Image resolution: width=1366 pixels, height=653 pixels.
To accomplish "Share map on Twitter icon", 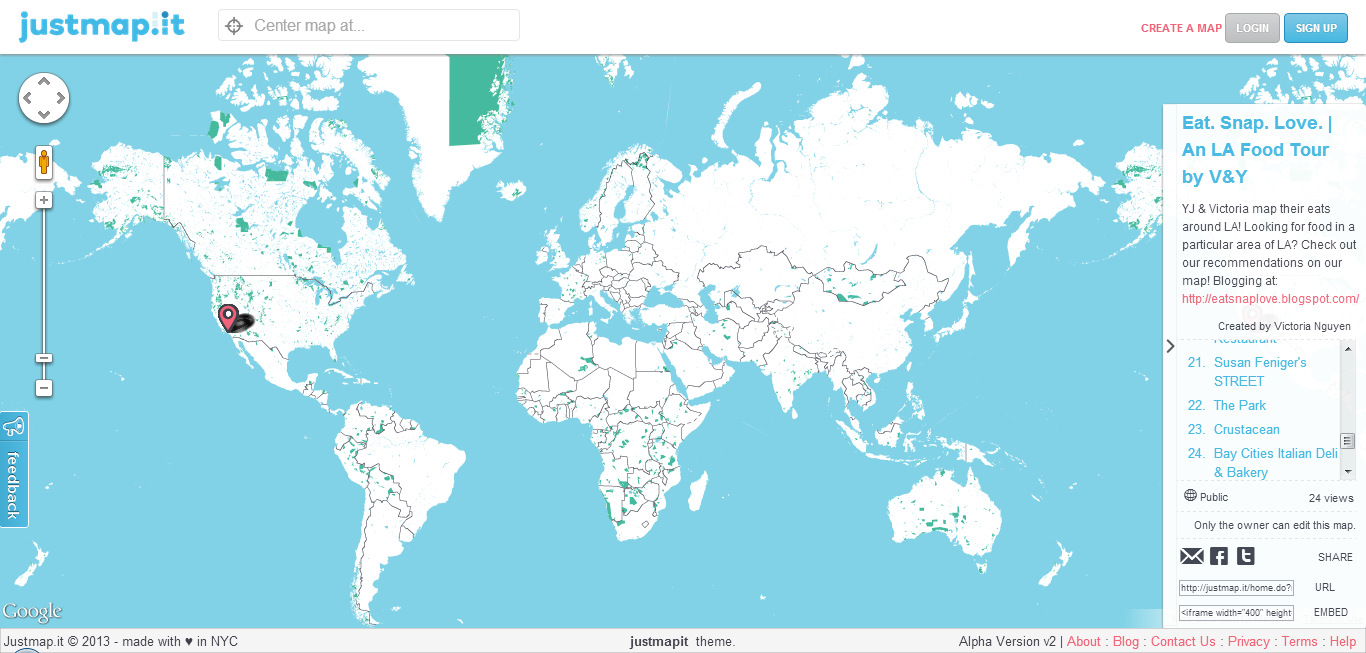I will tap(1245, 557).
